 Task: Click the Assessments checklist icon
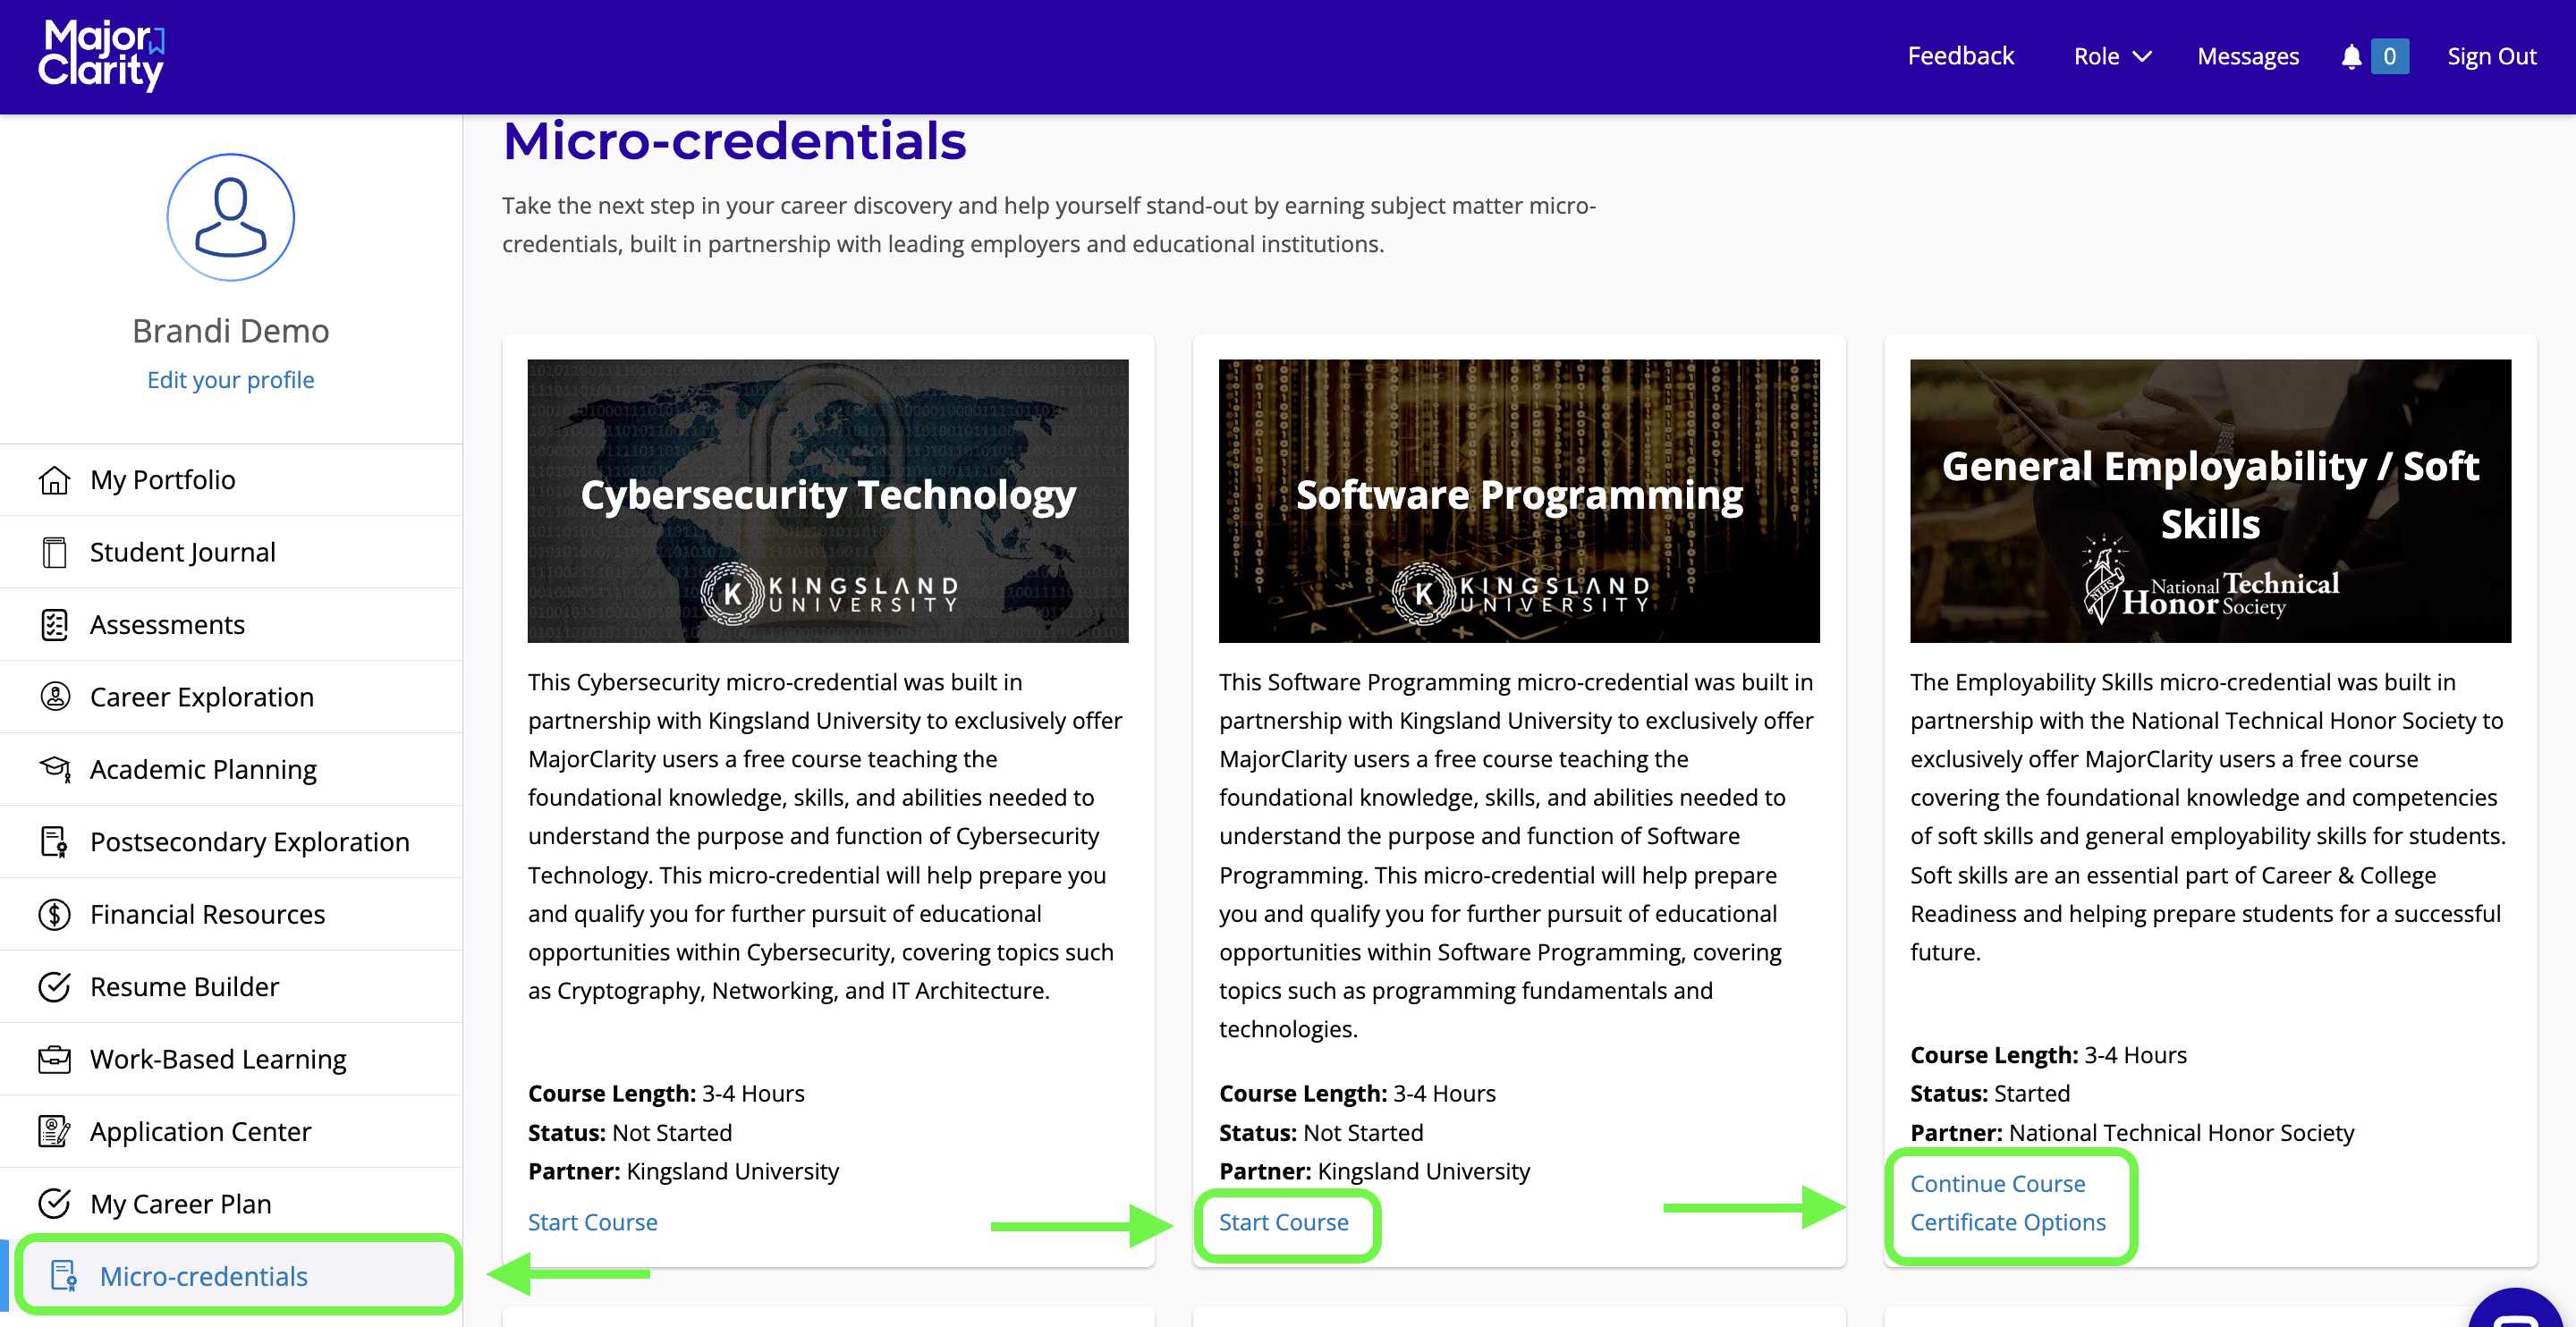[54, 625]
